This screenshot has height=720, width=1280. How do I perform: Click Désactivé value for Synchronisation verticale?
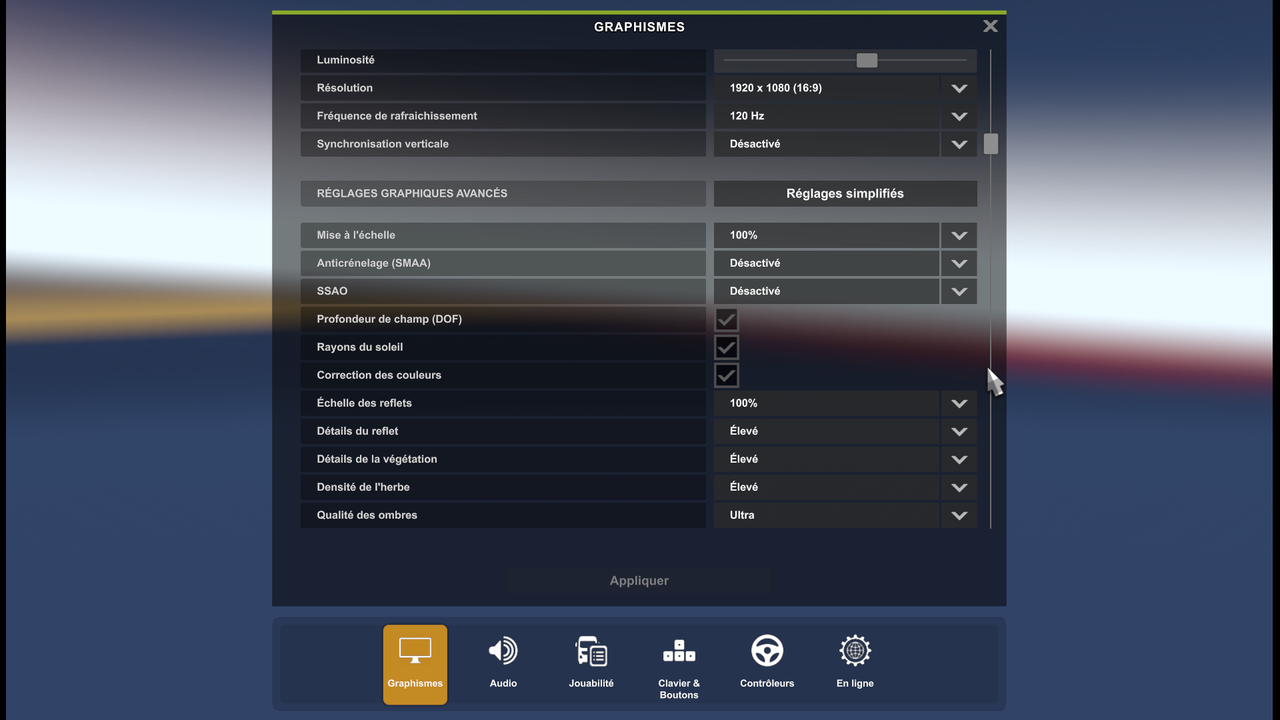(755, 144)
